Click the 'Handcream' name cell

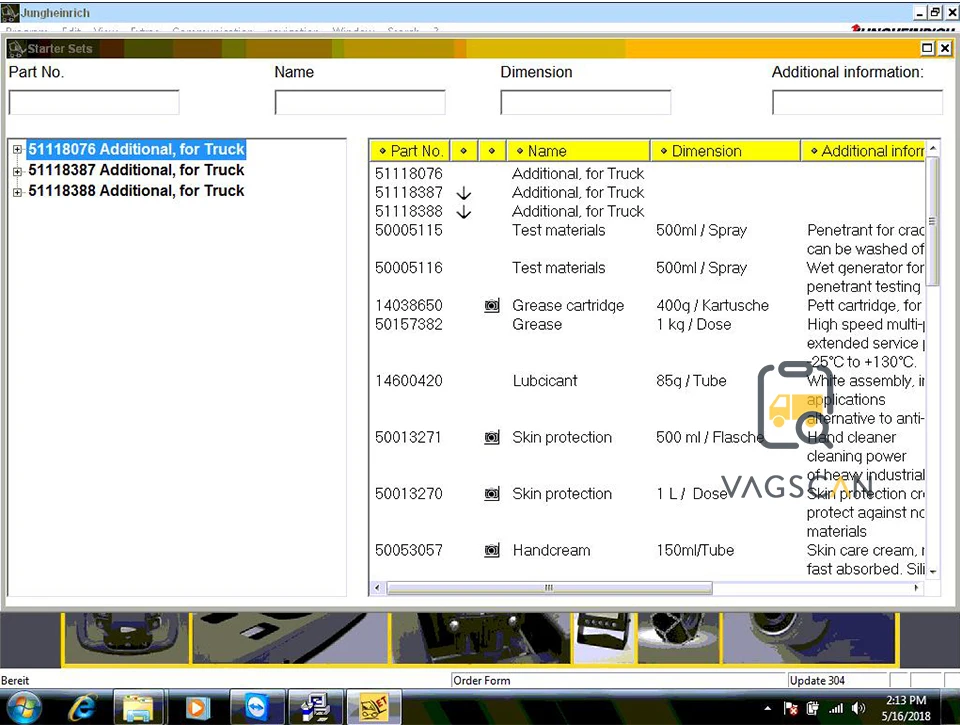pos(551,550)
